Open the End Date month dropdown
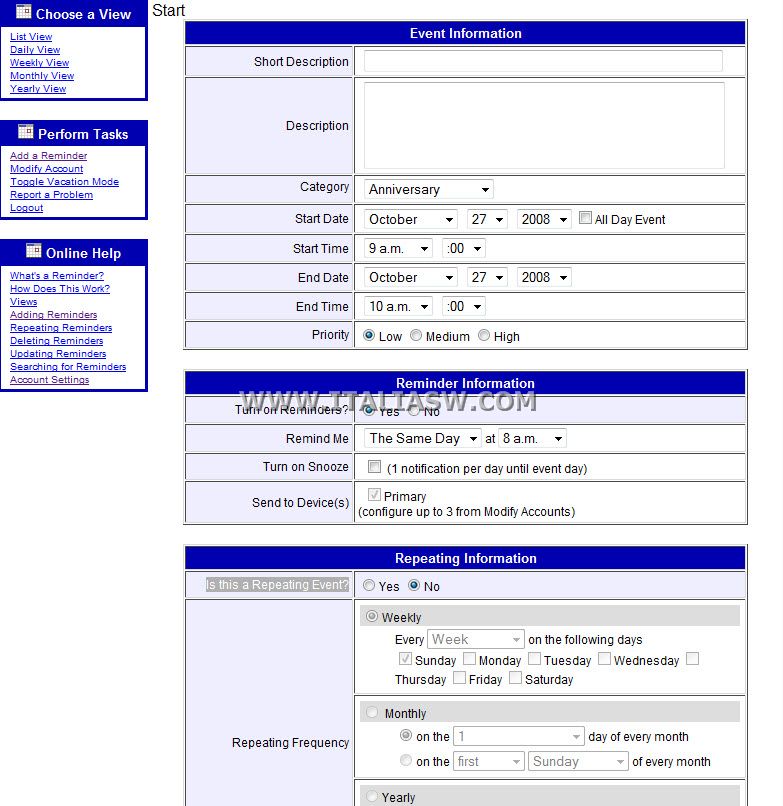Viewport: 783px width, 806px height. coord(410,278)
